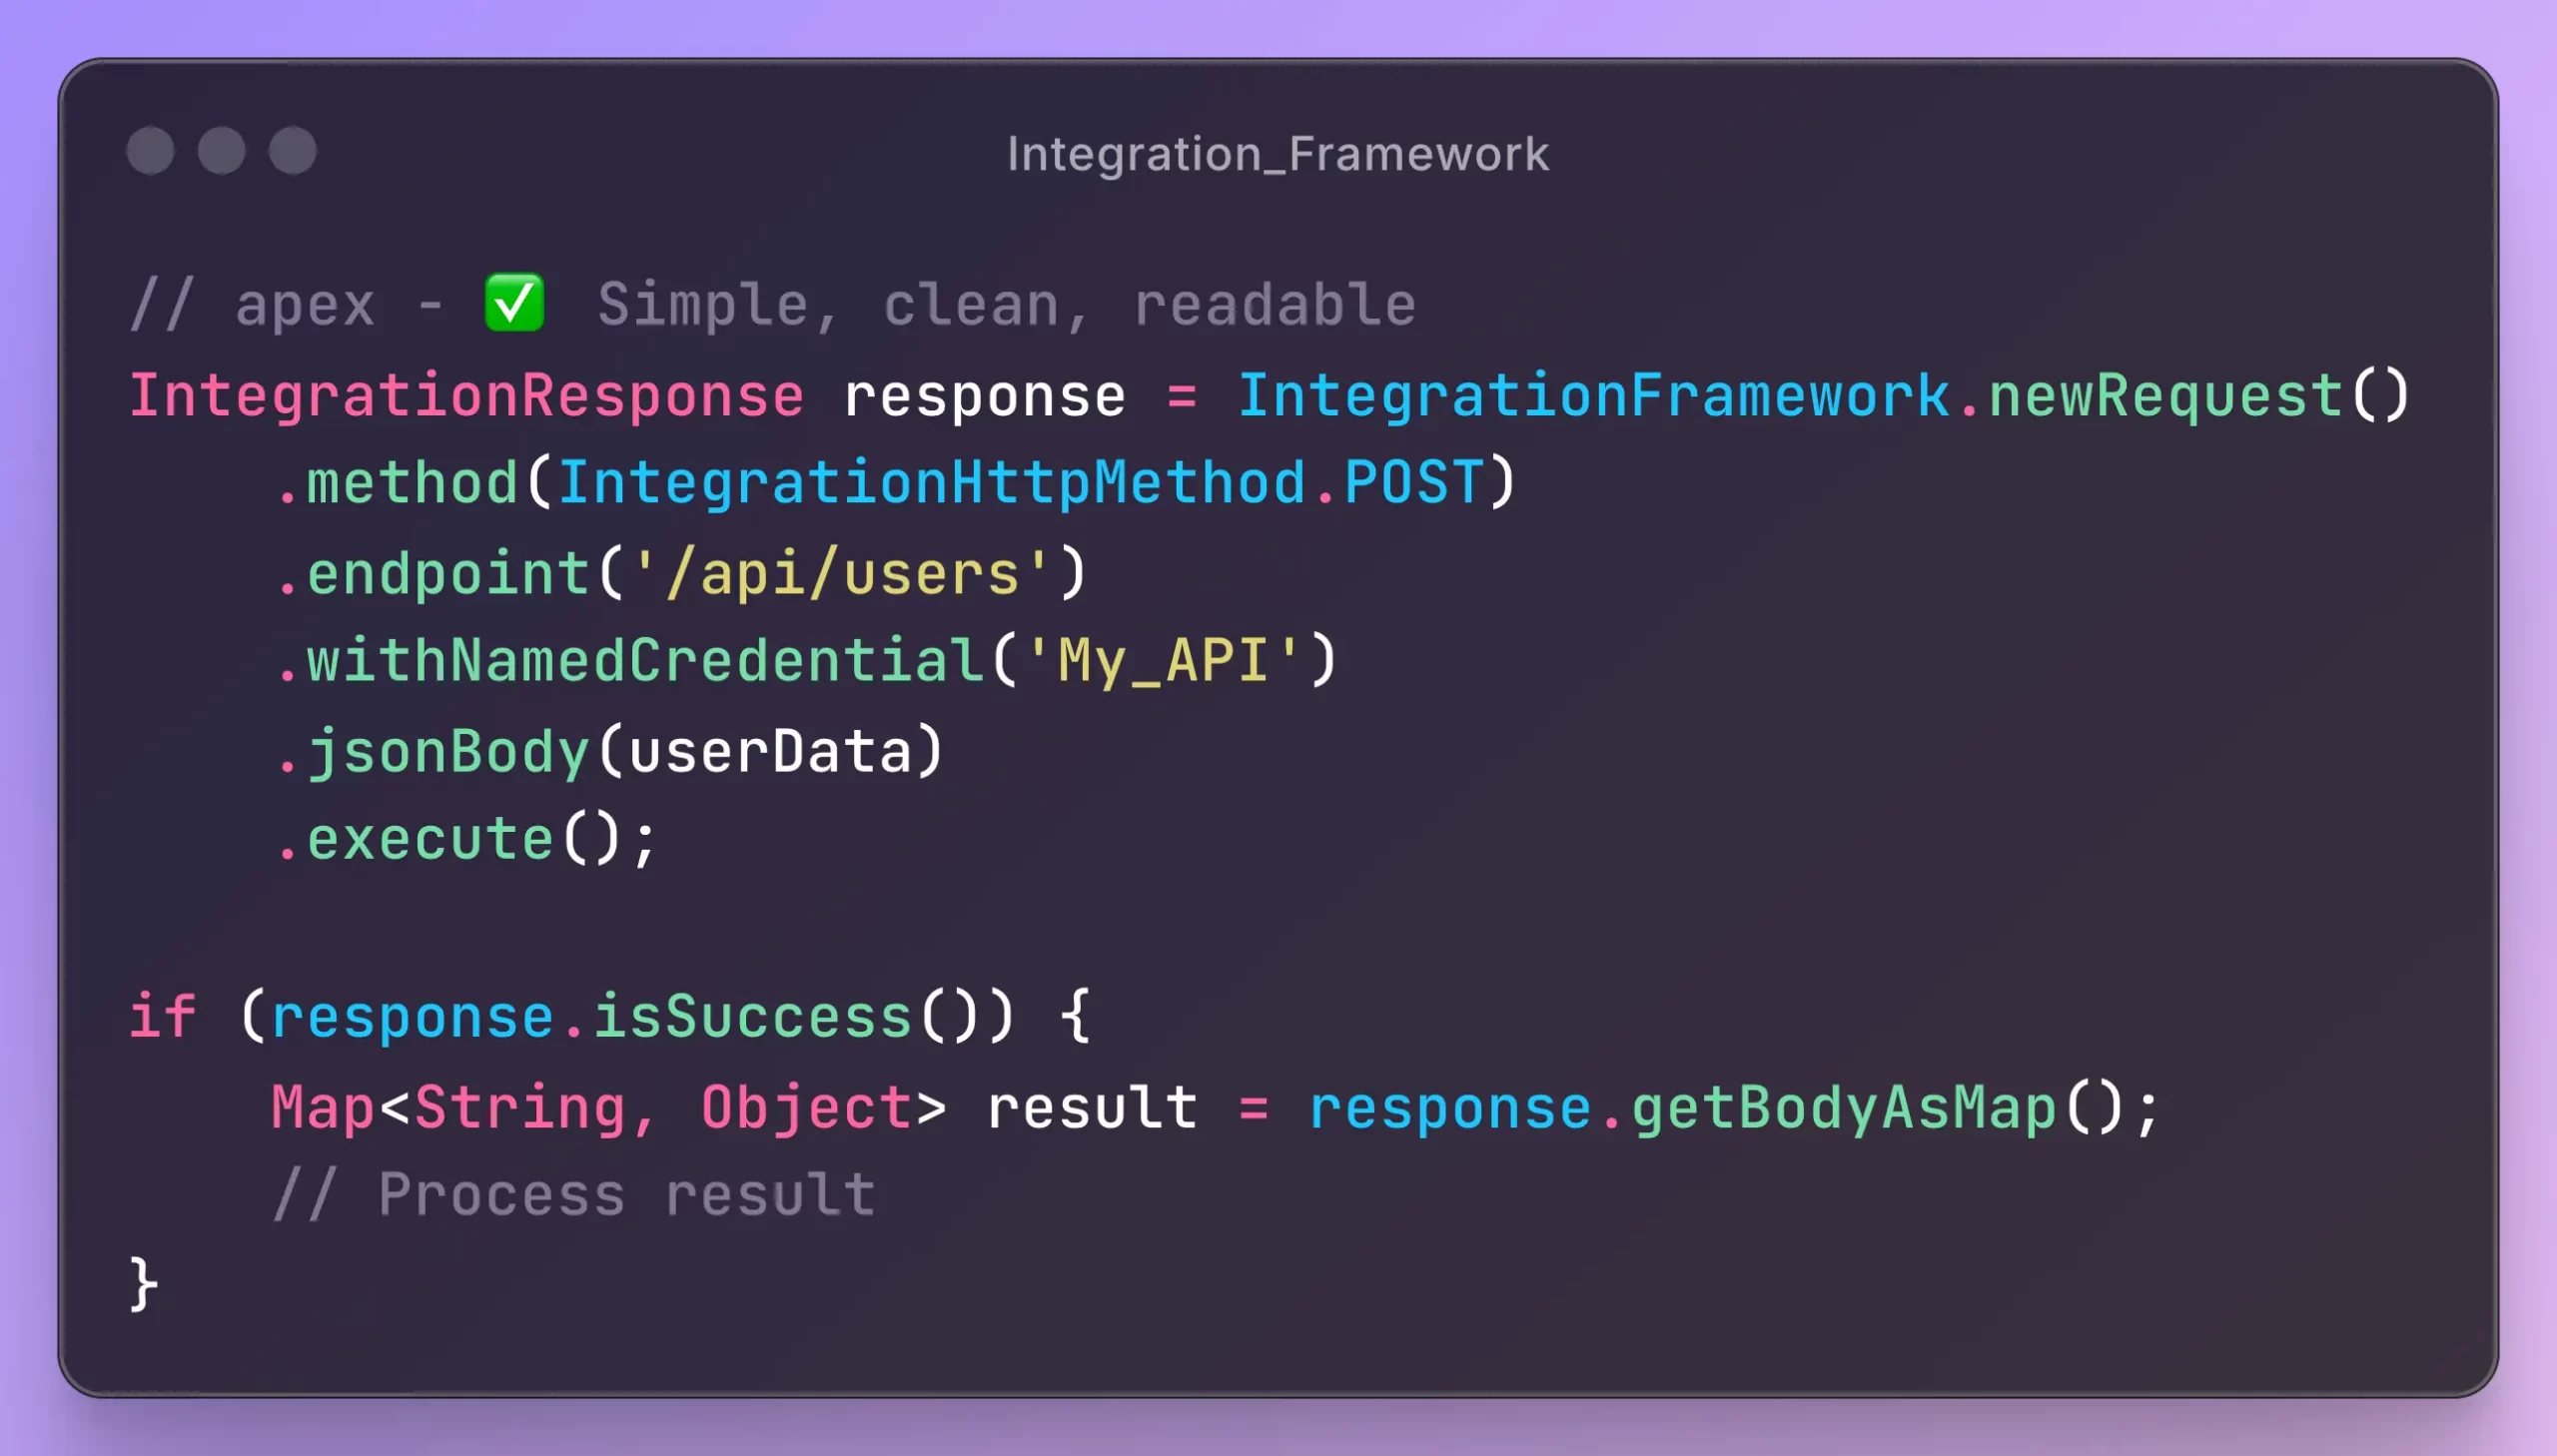Viewport: 2557px width, 1456px height.
Task: Click the getBodyAsMap method call
Action: [x=1843, y=1108]
